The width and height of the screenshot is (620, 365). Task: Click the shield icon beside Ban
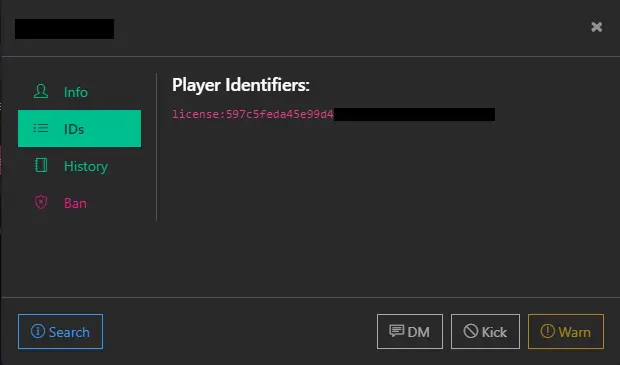click(41, 202)
